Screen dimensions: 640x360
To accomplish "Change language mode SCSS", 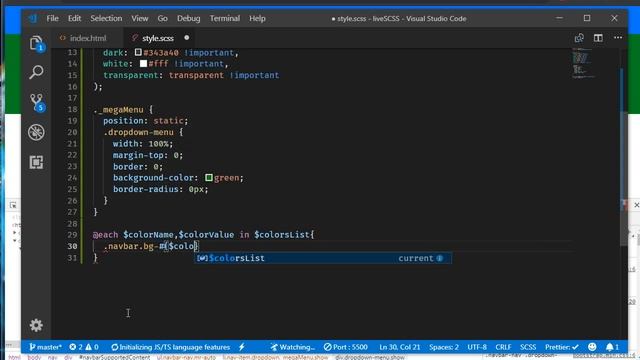I will tap(528, 347).
